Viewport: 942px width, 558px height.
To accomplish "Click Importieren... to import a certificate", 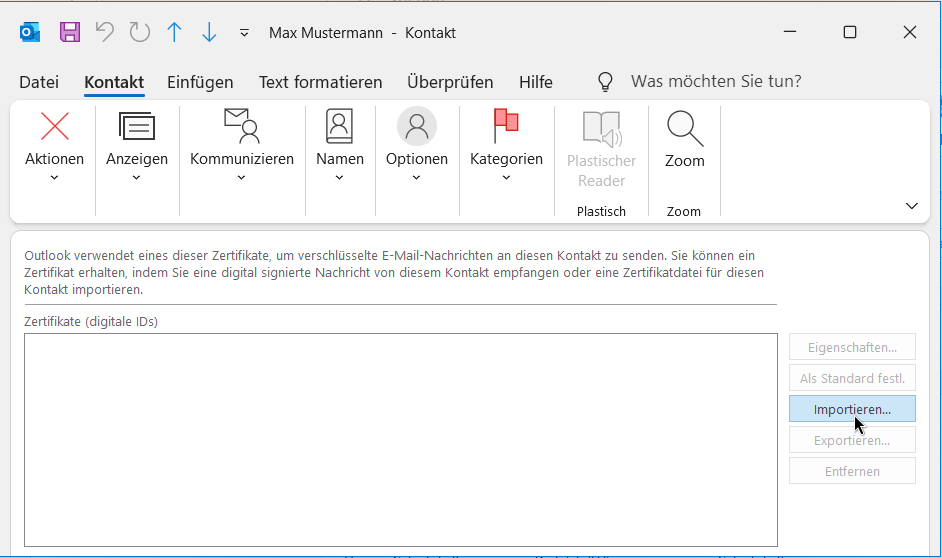I will point(852,409).
